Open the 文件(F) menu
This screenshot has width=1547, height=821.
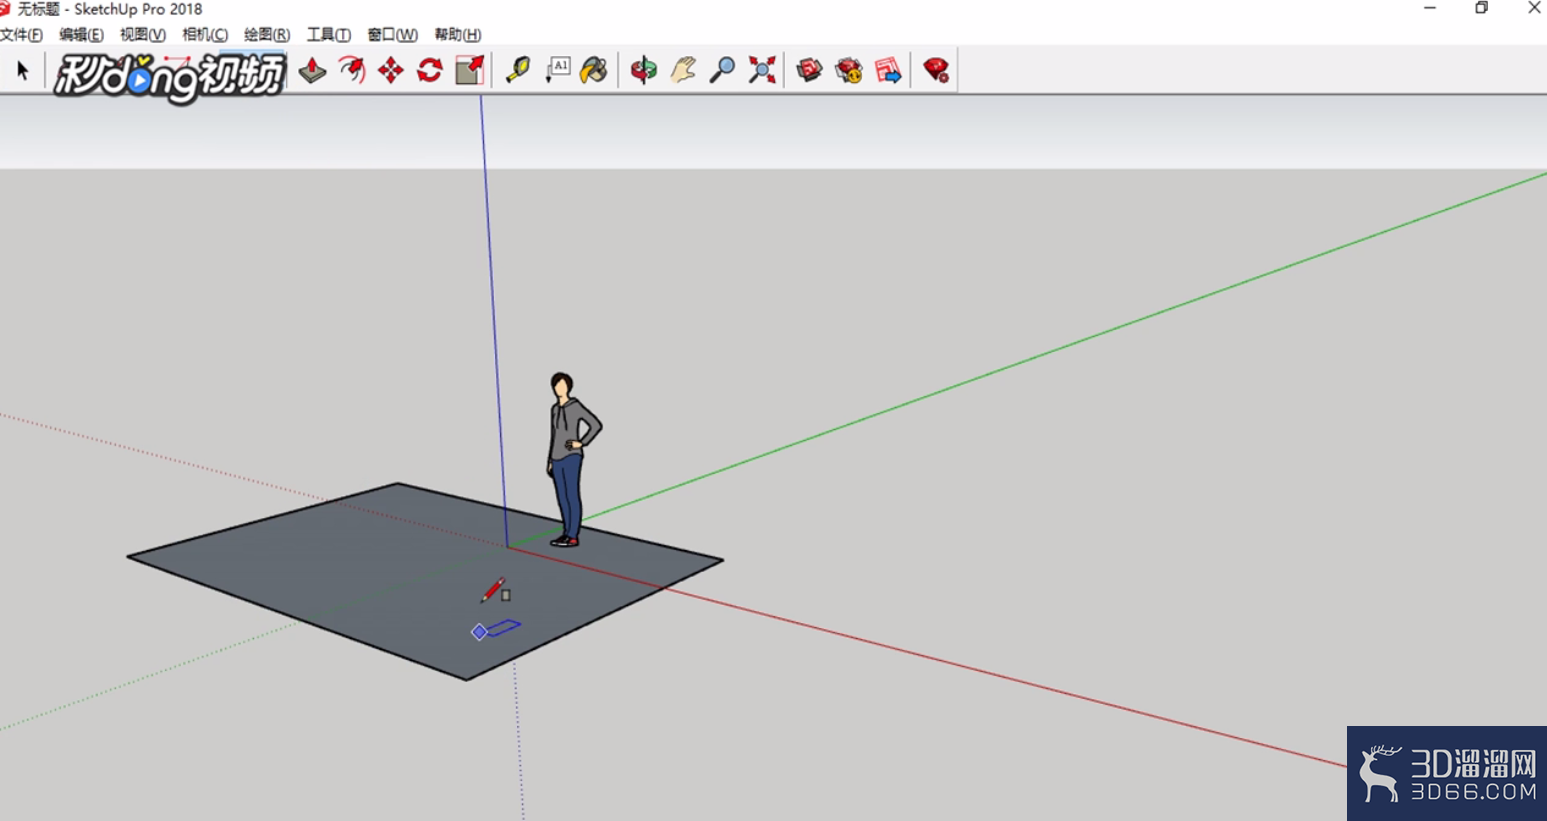(21, 34)
